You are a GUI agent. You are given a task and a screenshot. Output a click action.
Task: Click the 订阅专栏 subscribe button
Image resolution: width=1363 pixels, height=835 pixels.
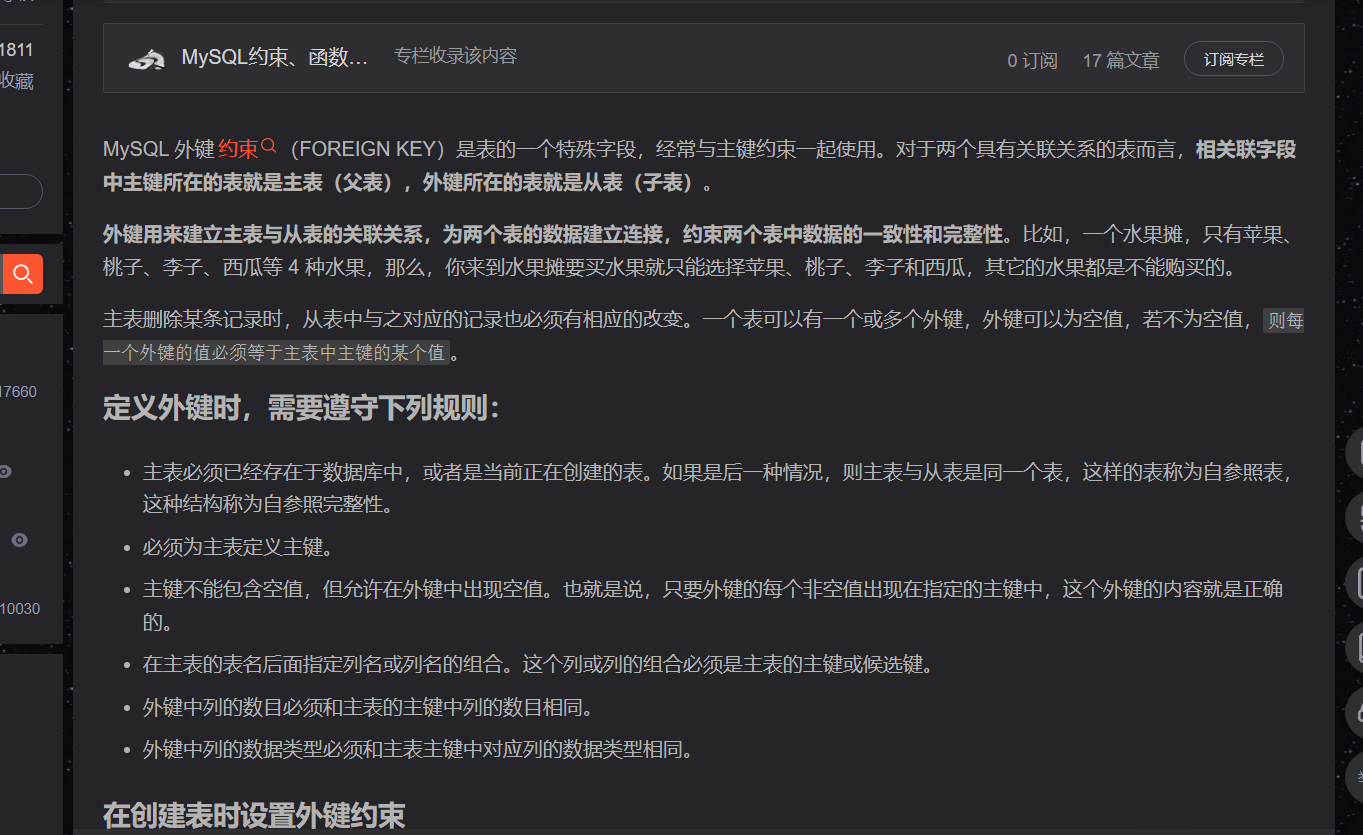coord(1233,58)
